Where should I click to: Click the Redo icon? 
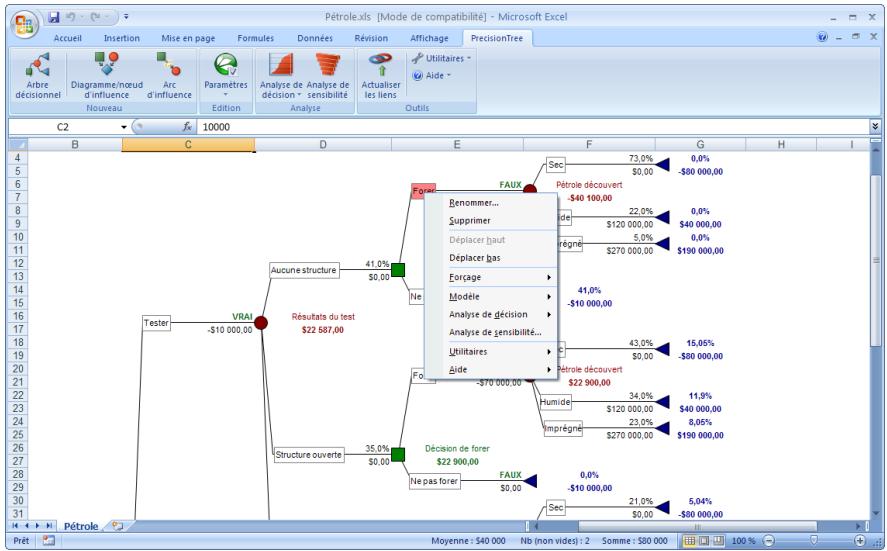pos(96,17)
